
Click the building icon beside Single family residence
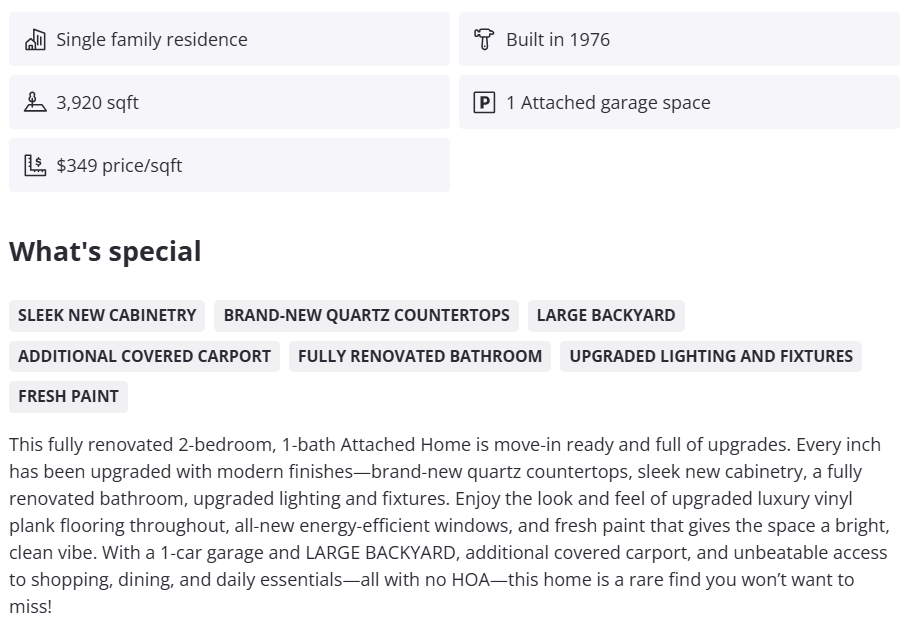(x=35, y=40)
